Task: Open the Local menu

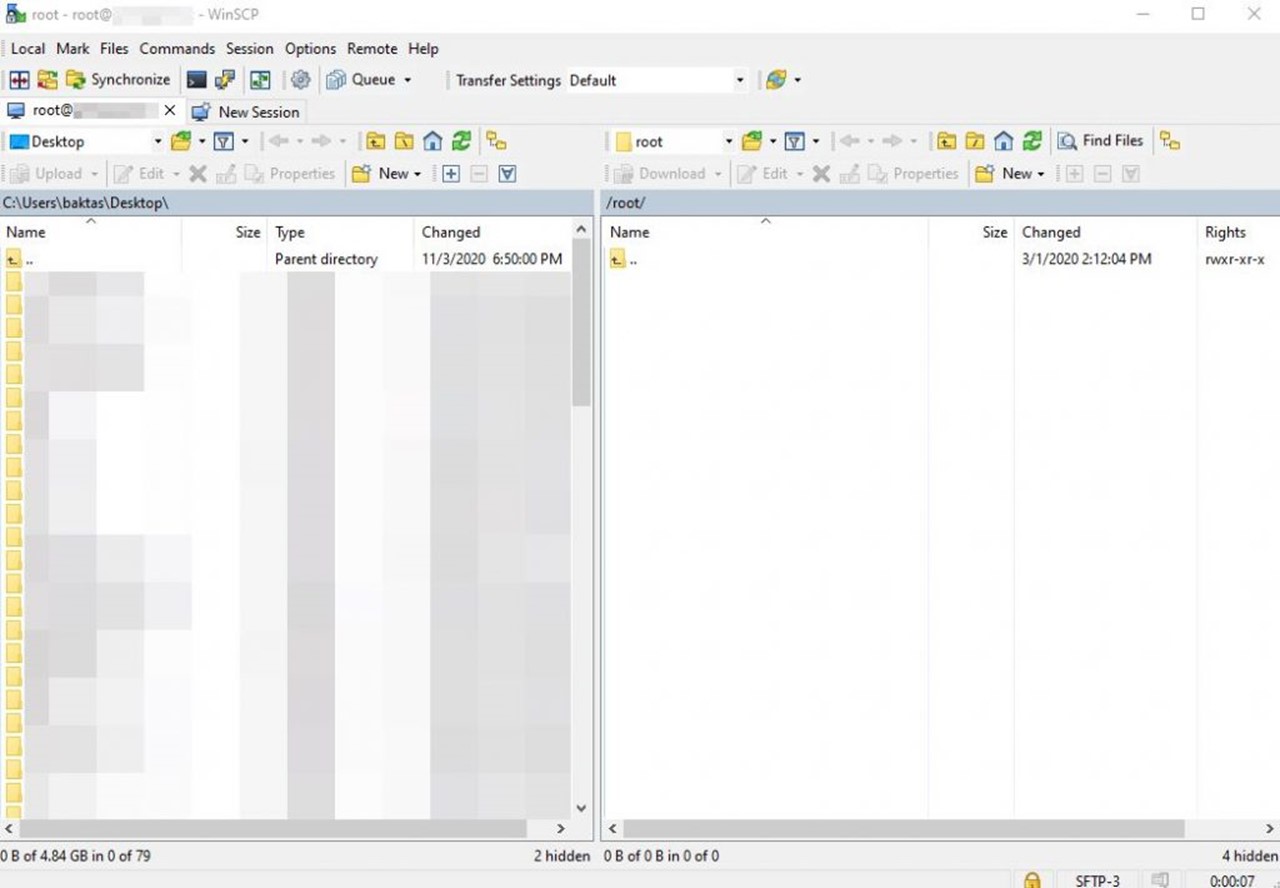Action: click(x=28, y=48)
